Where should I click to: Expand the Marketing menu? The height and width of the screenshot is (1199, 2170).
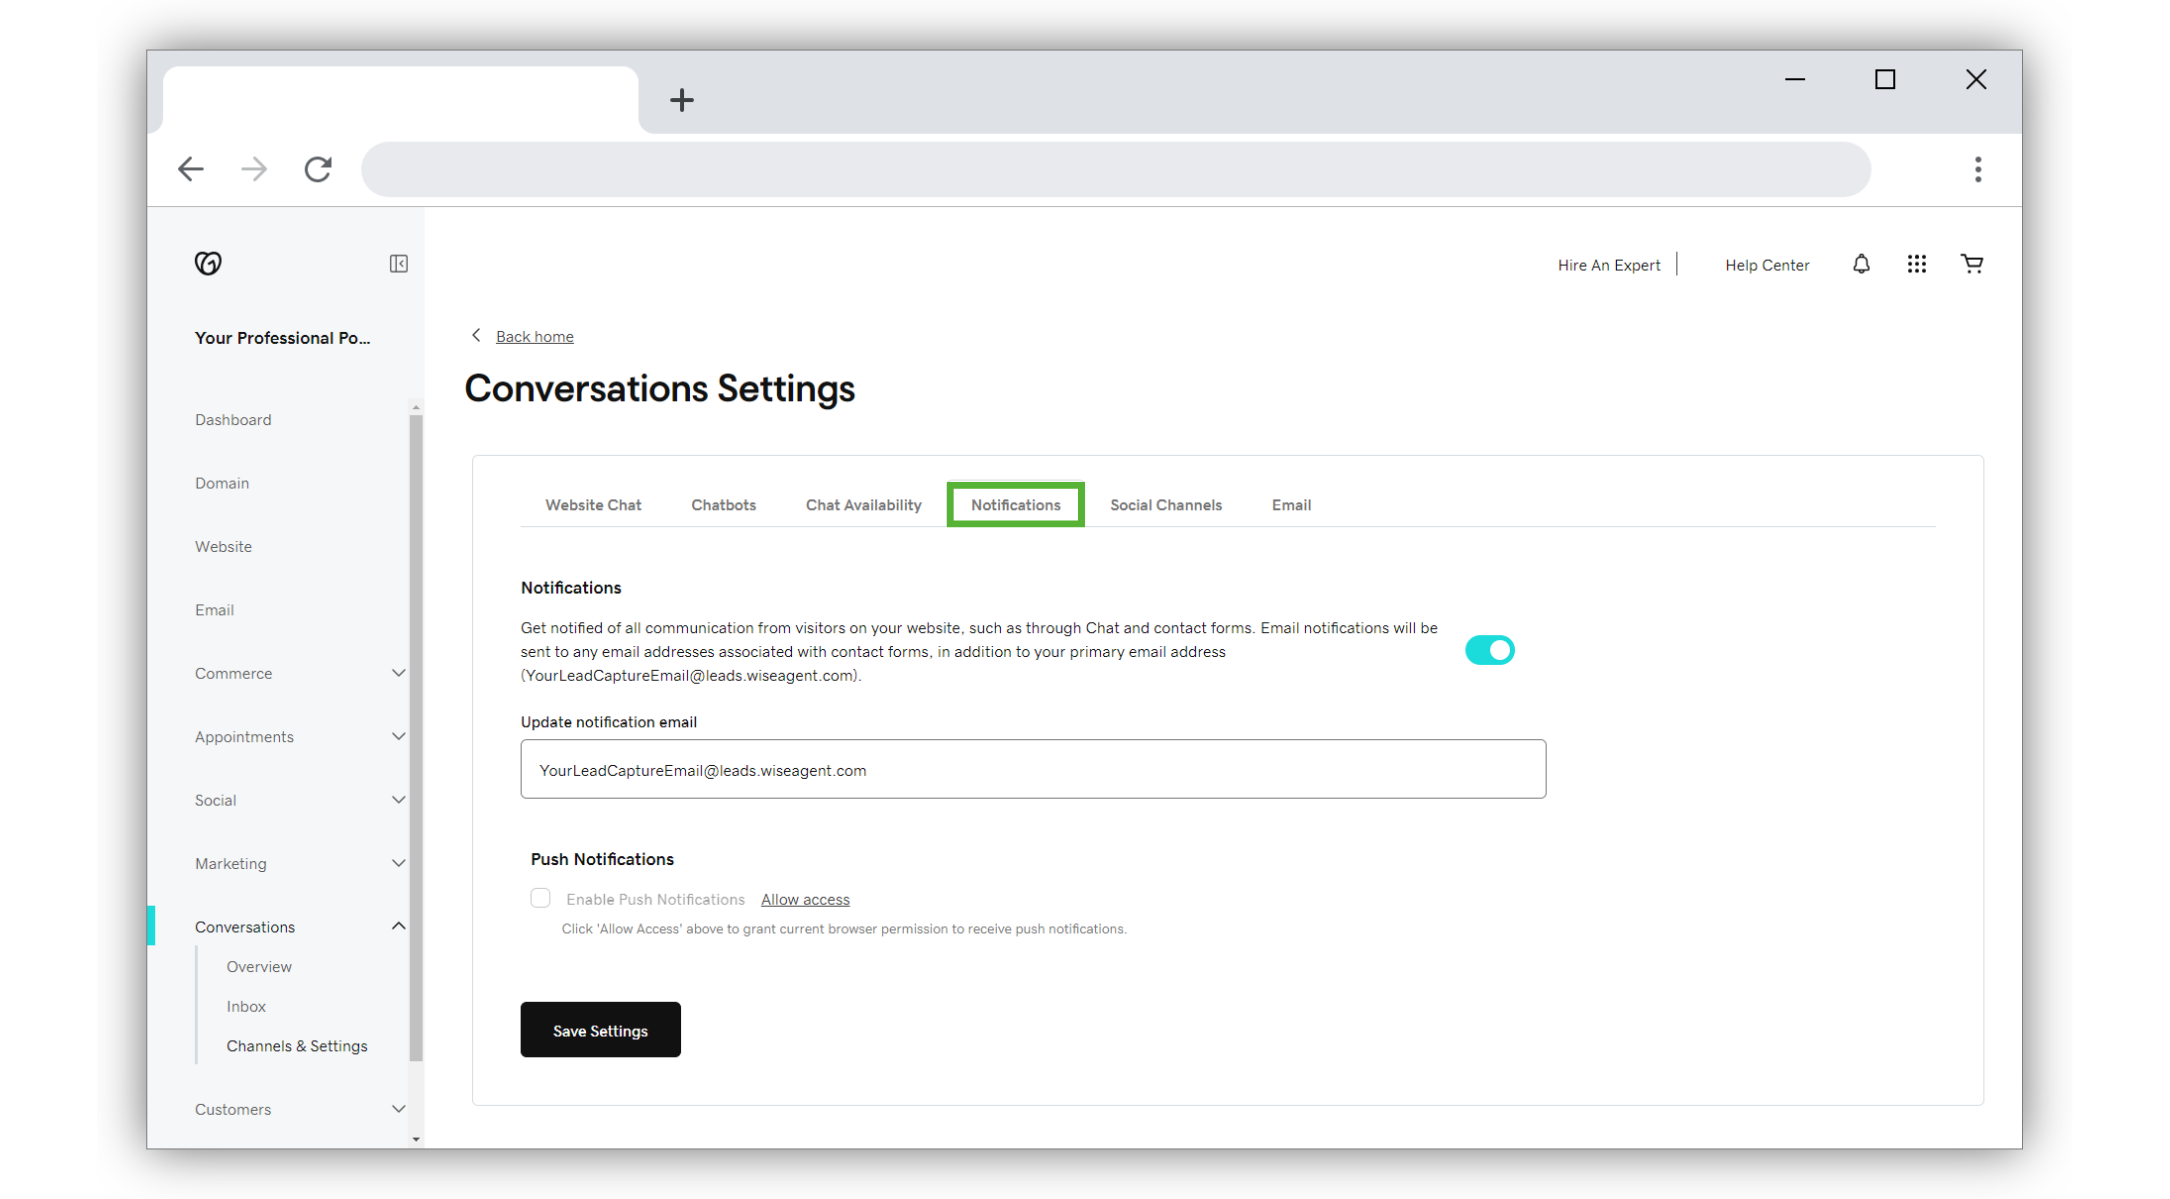click(398, 863)
